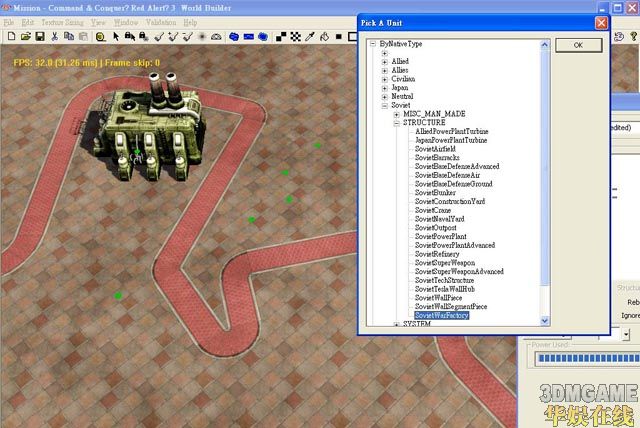Viewport: 640px width, 428px height.
Task: Select SovietBunker entry
Action: pyautogui.click(x=435, y=193)
